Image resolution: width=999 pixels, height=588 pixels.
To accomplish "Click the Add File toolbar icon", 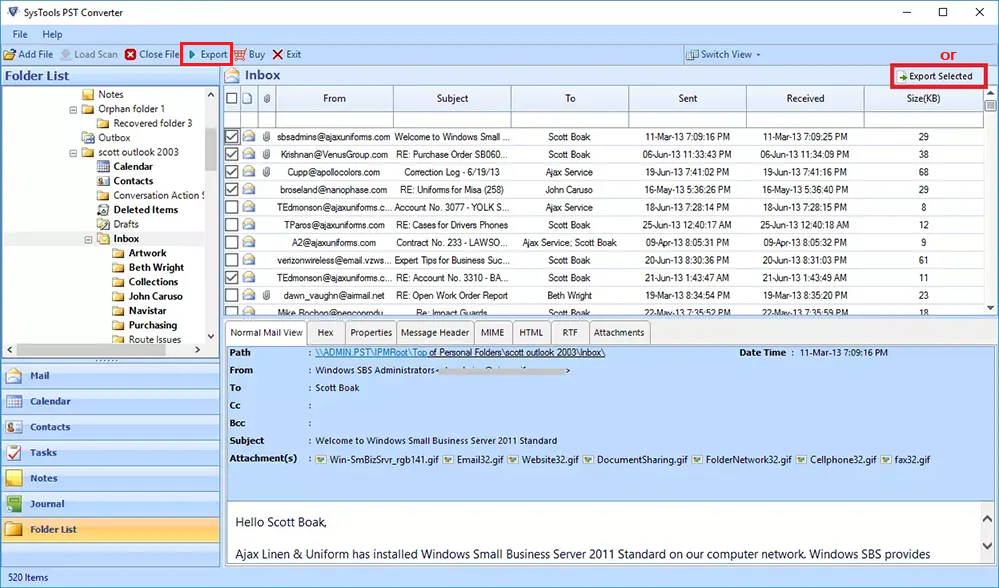I will [10, 55].
